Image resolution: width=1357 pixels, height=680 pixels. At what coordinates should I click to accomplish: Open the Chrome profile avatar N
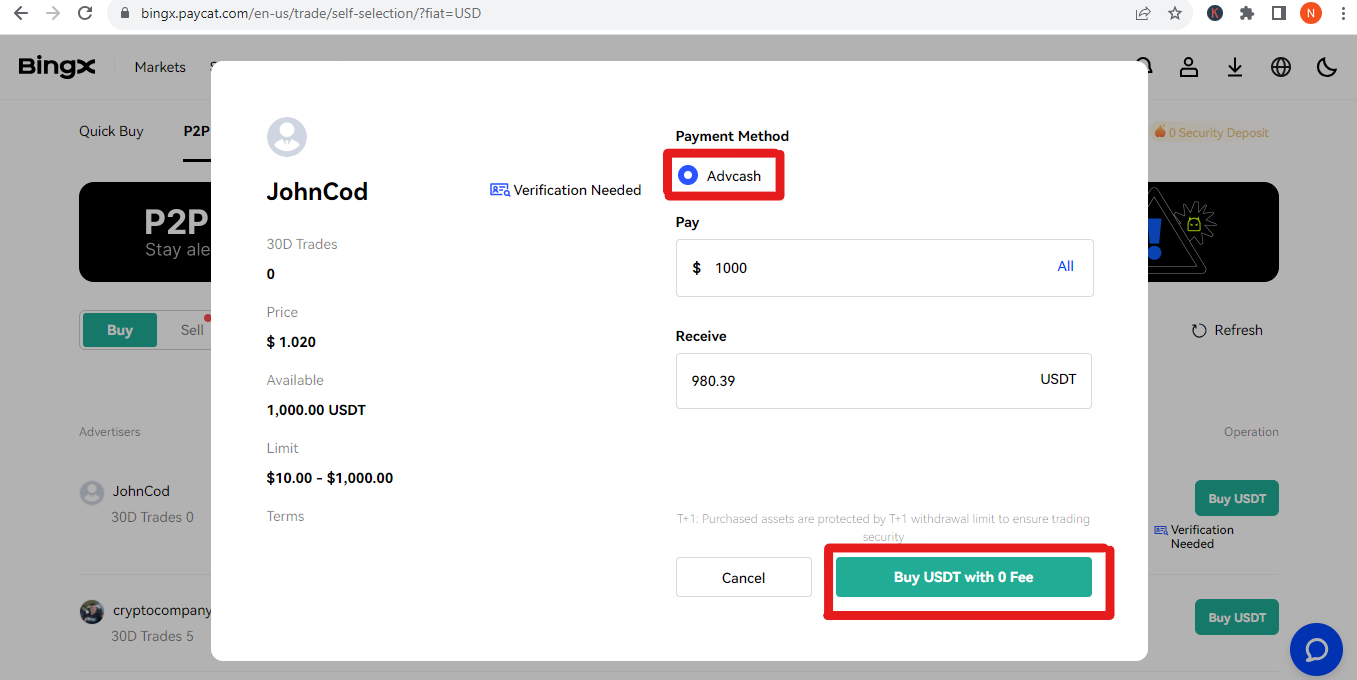point(1311,14)
